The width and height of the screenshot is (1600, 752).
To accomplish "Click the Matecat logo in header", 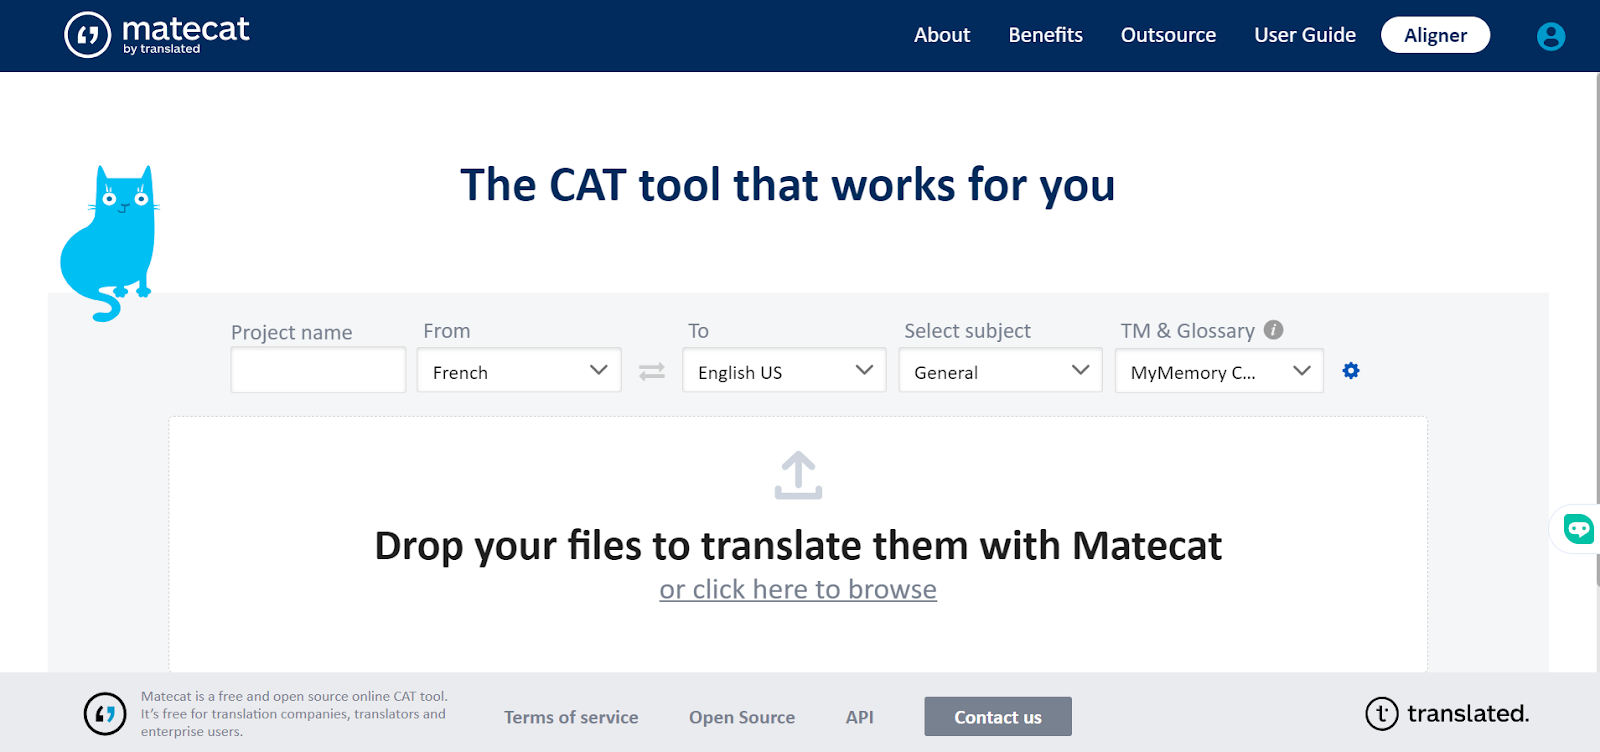I will pyautogui.click(x=157, y=35).
